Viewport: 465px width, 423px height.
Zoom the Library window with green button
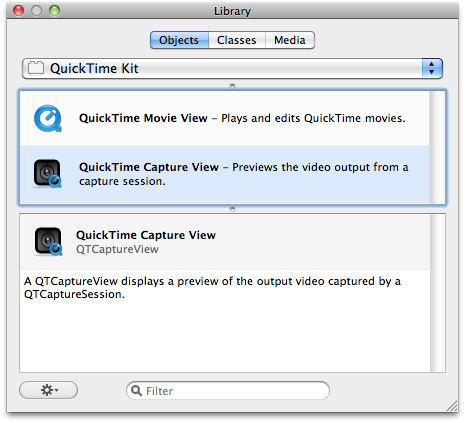tap(55, 11)
